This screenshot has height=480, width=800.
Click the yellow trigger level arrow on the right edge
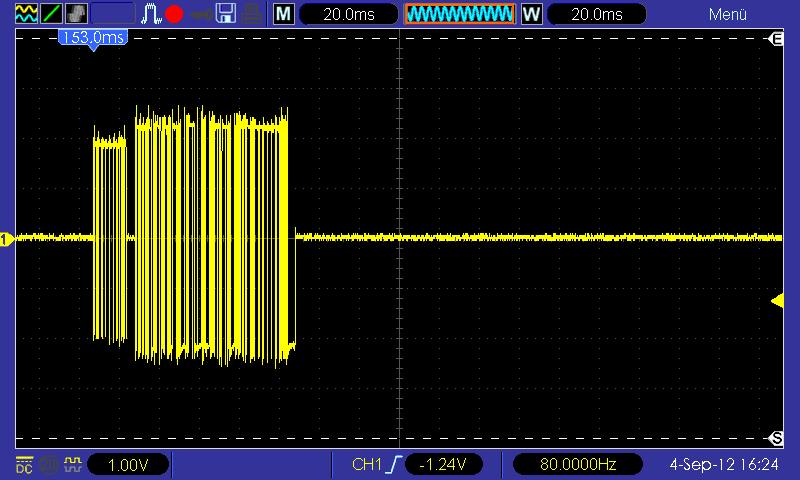[777, 300]
